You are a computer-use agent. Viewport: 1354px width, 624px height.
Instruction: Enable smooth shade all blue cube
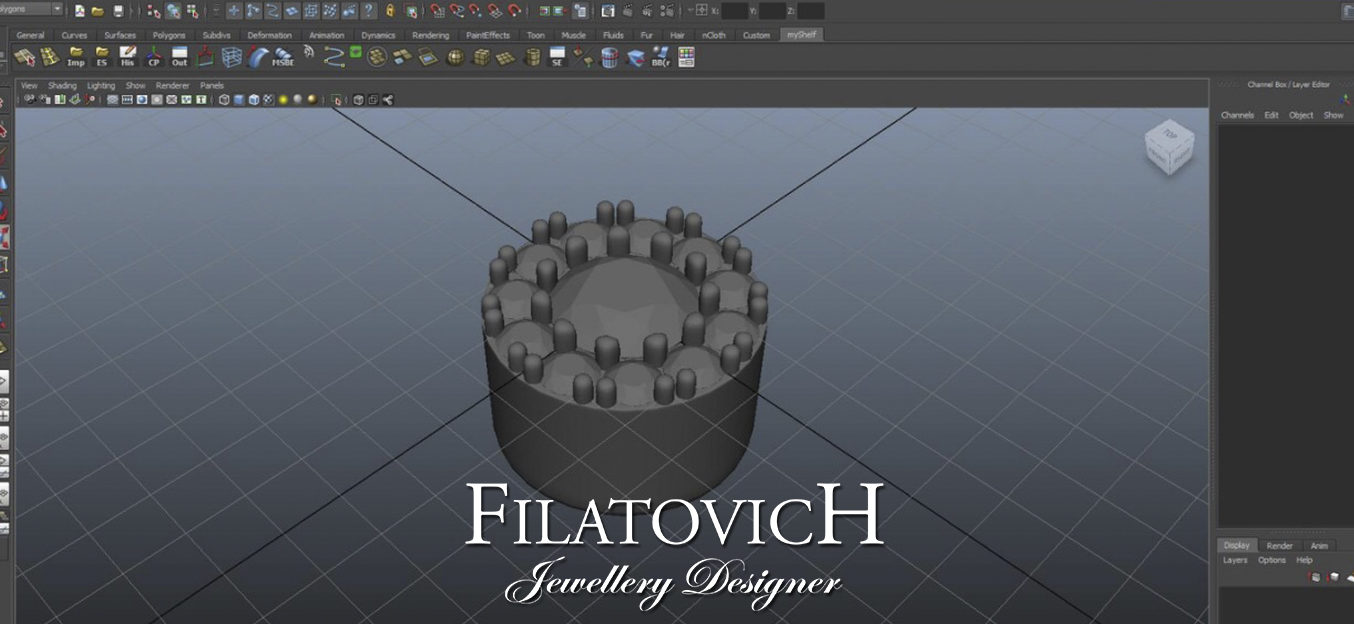click(x=239, y=99)
